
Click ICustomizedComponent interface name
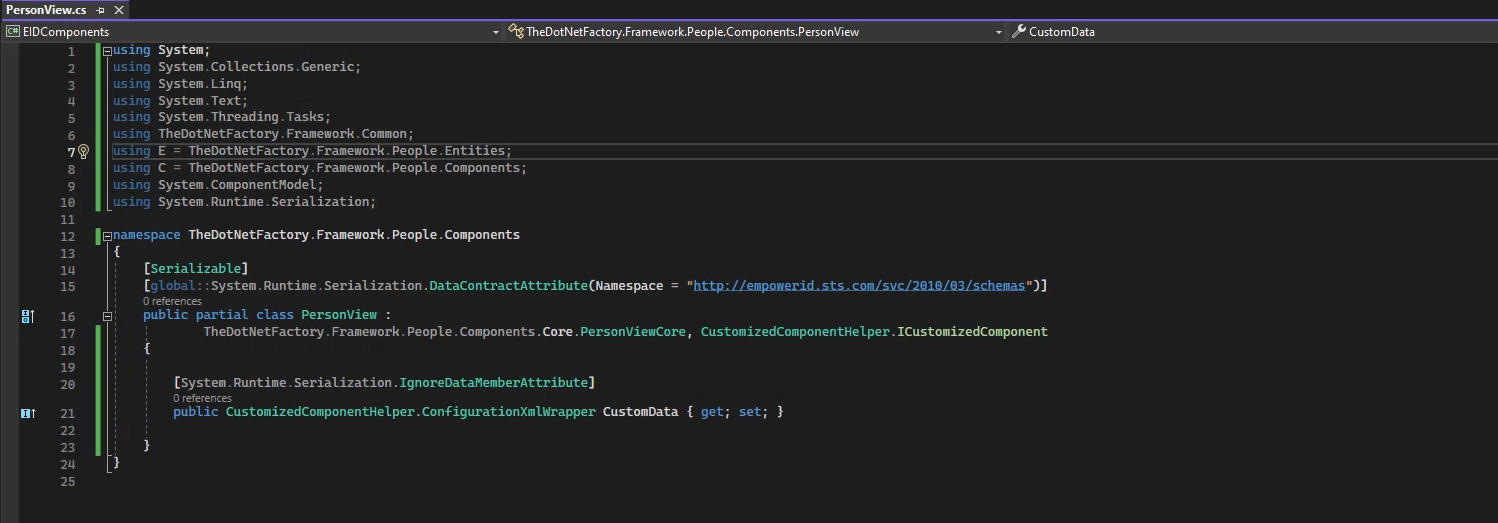click(973, 331)
